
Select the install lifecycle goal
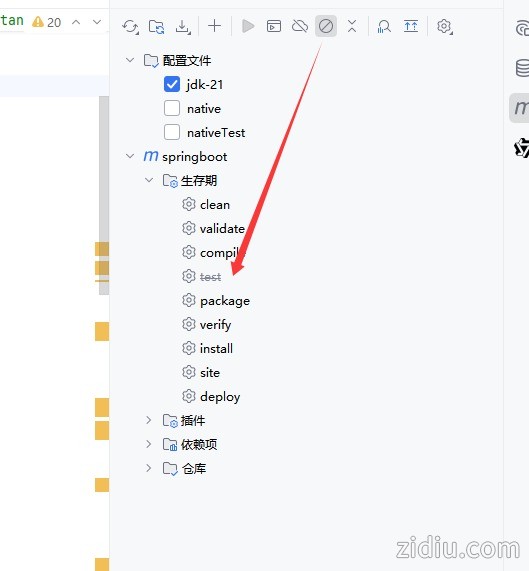click(216, 348)
